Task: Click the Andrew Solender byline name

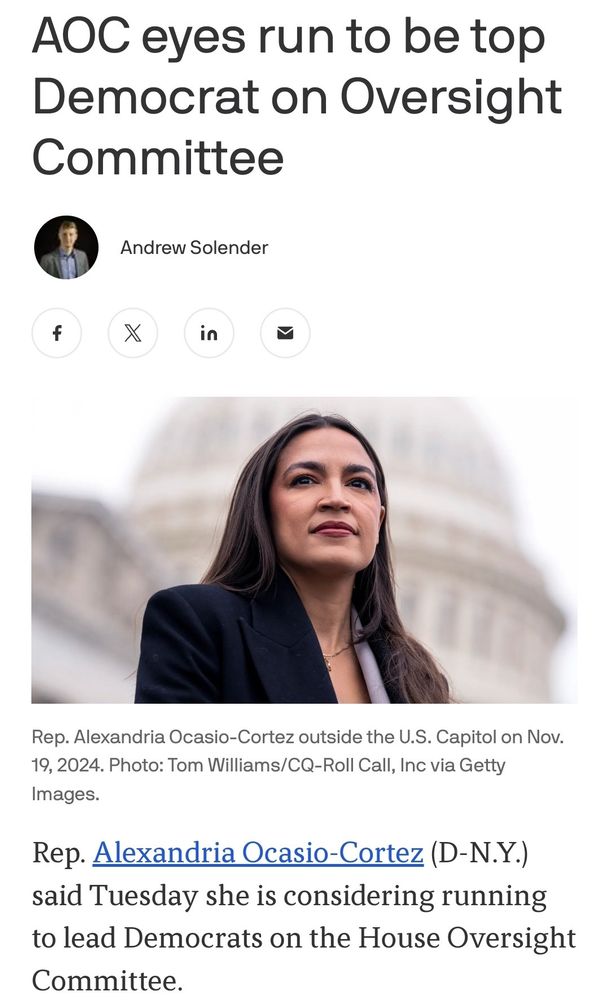Action: coord(194,247)
